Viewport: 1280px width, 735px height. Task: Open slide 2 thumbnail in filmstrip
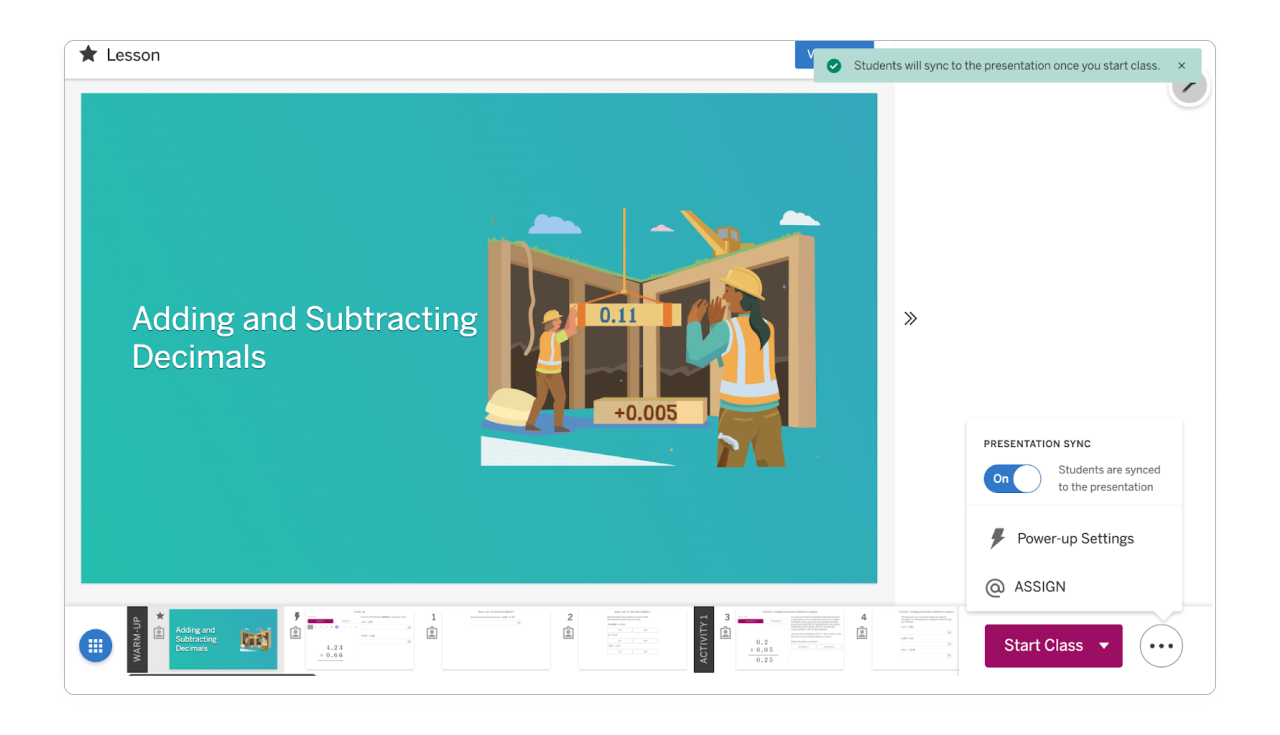pyautogui.click(x=632, y=639)
